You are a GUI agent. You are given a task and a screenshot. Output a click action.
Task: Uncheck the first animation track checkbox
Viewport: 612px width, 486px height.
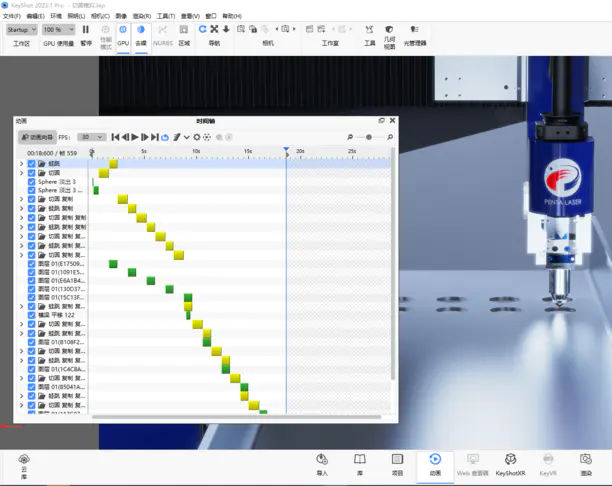pos(32,163)
